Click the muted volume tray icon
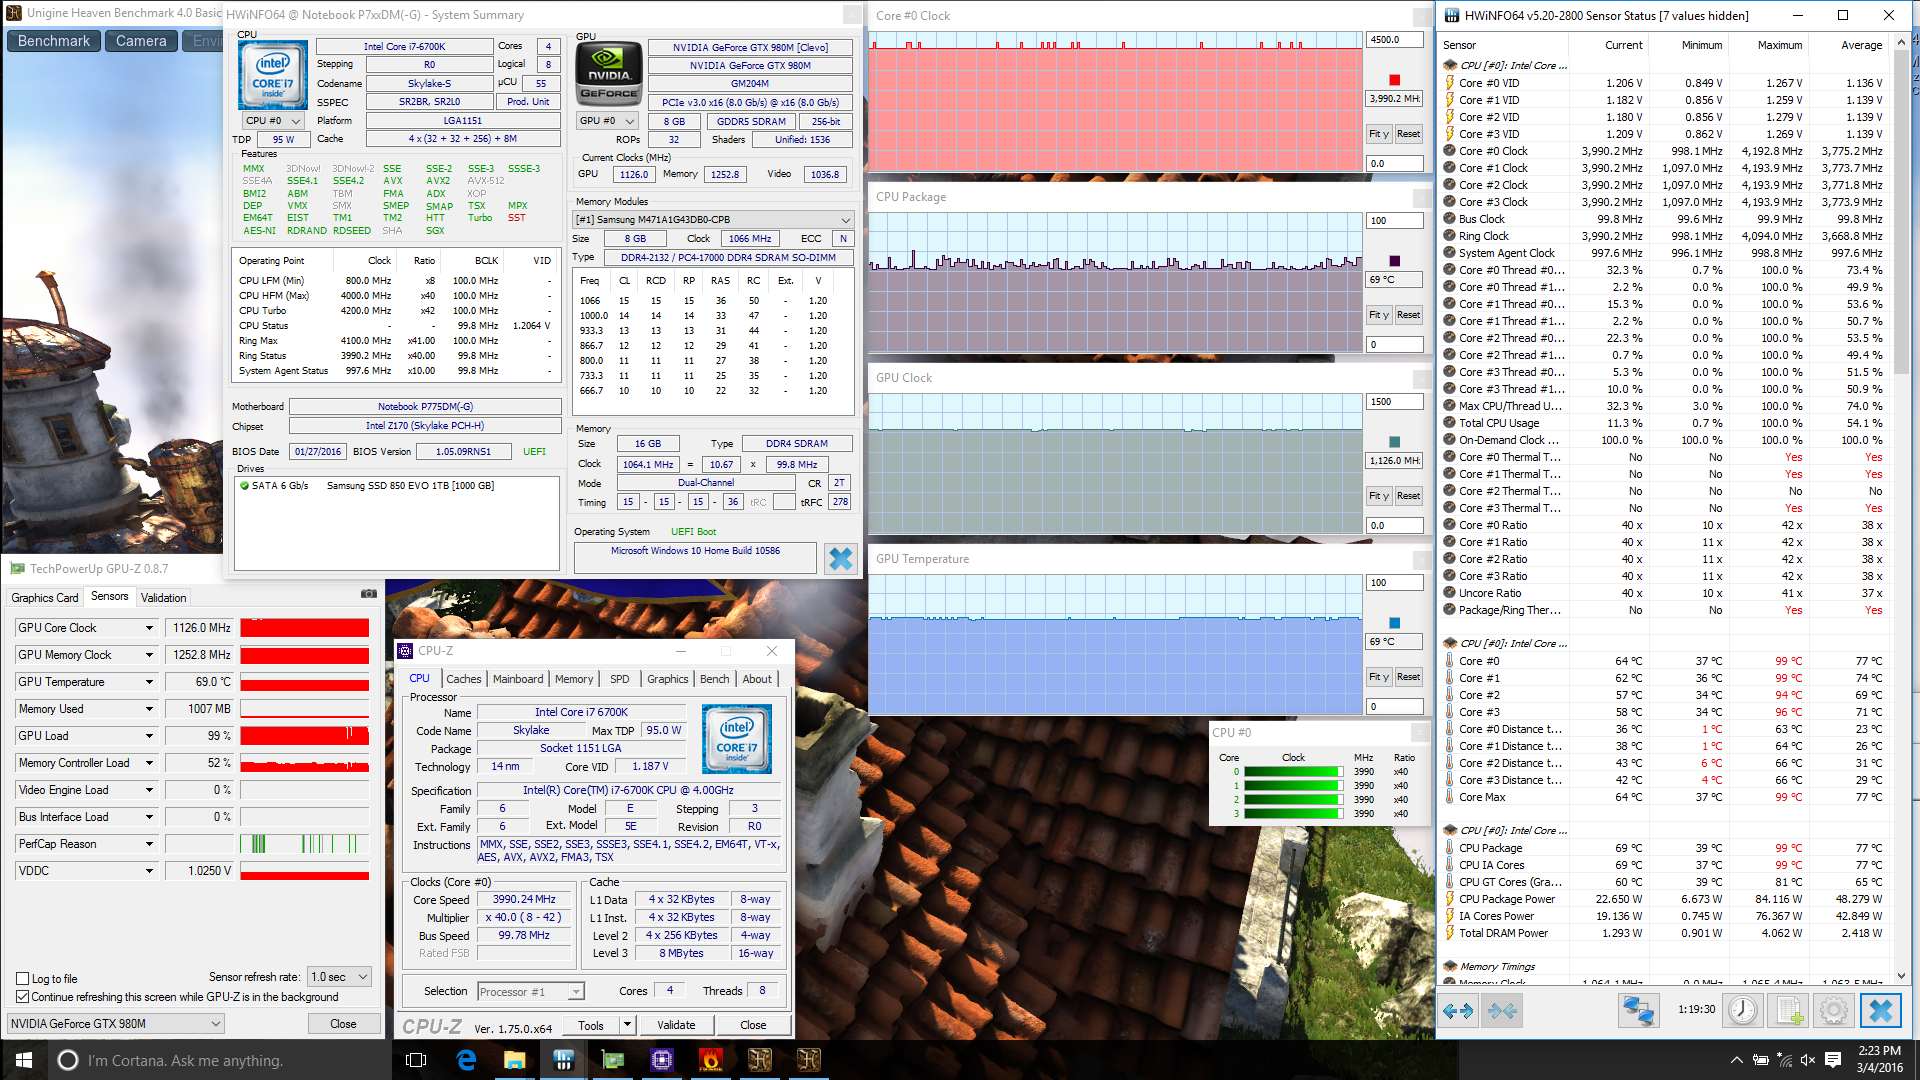 point(1807,1060)
